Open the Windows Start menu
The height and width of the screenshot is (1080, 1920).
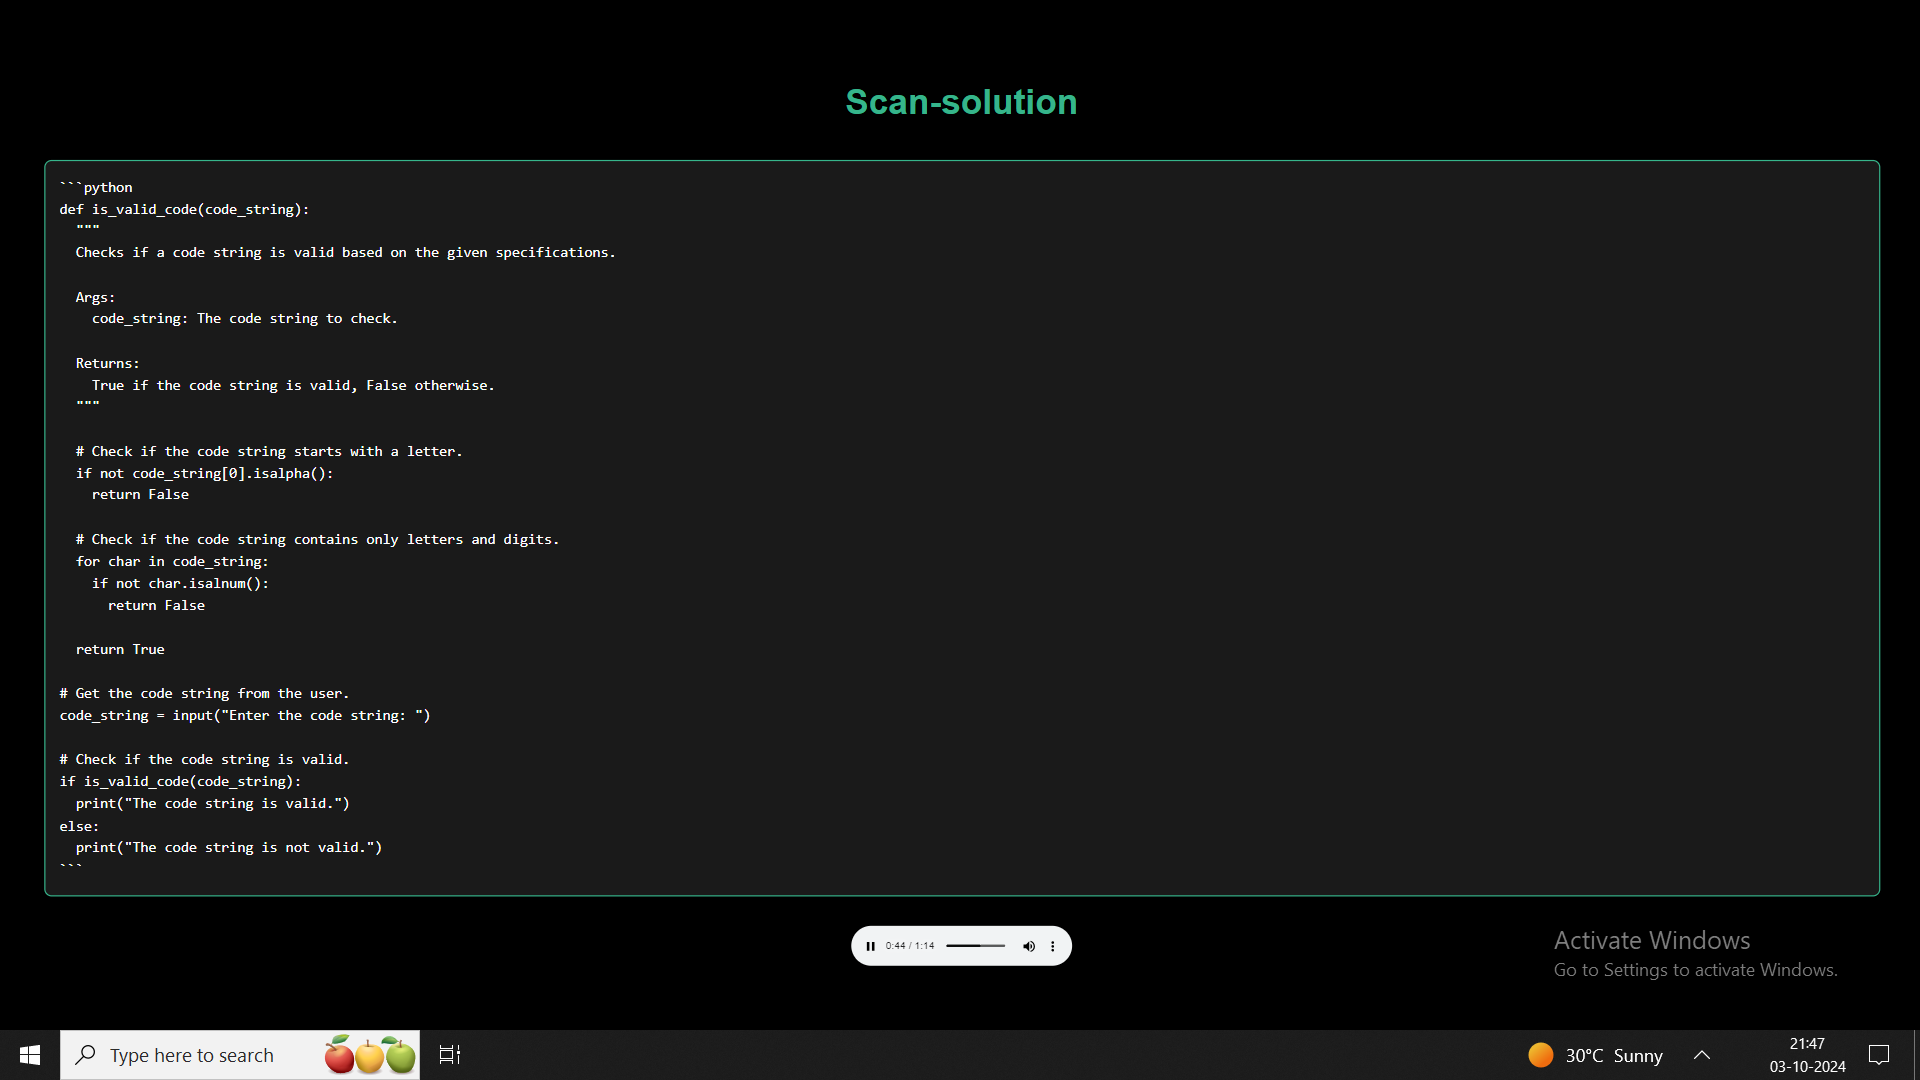pos(30,1055)
